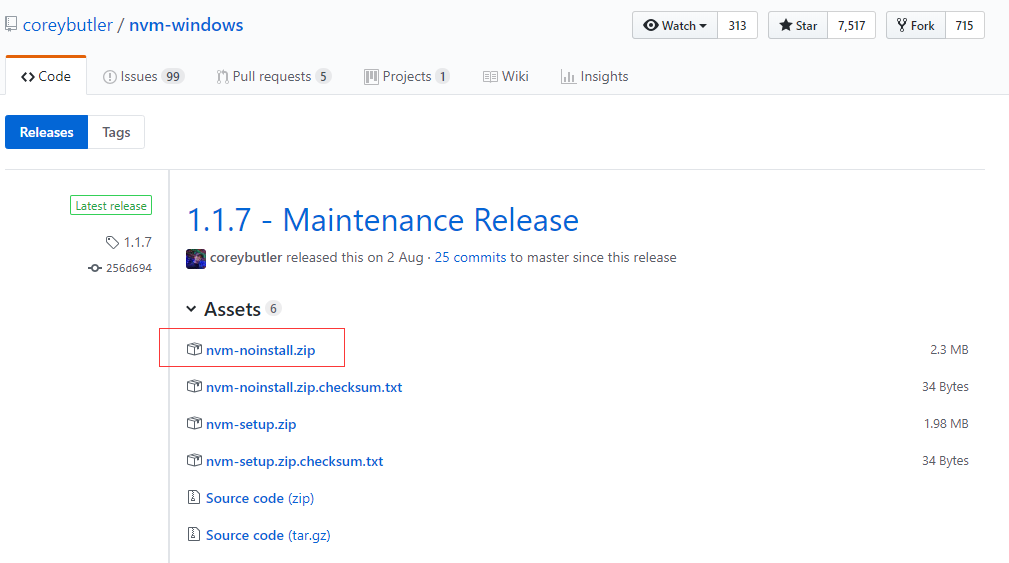Select the Releases button
The height and width of the screenshot is (563, 1009).
(46, 132)
